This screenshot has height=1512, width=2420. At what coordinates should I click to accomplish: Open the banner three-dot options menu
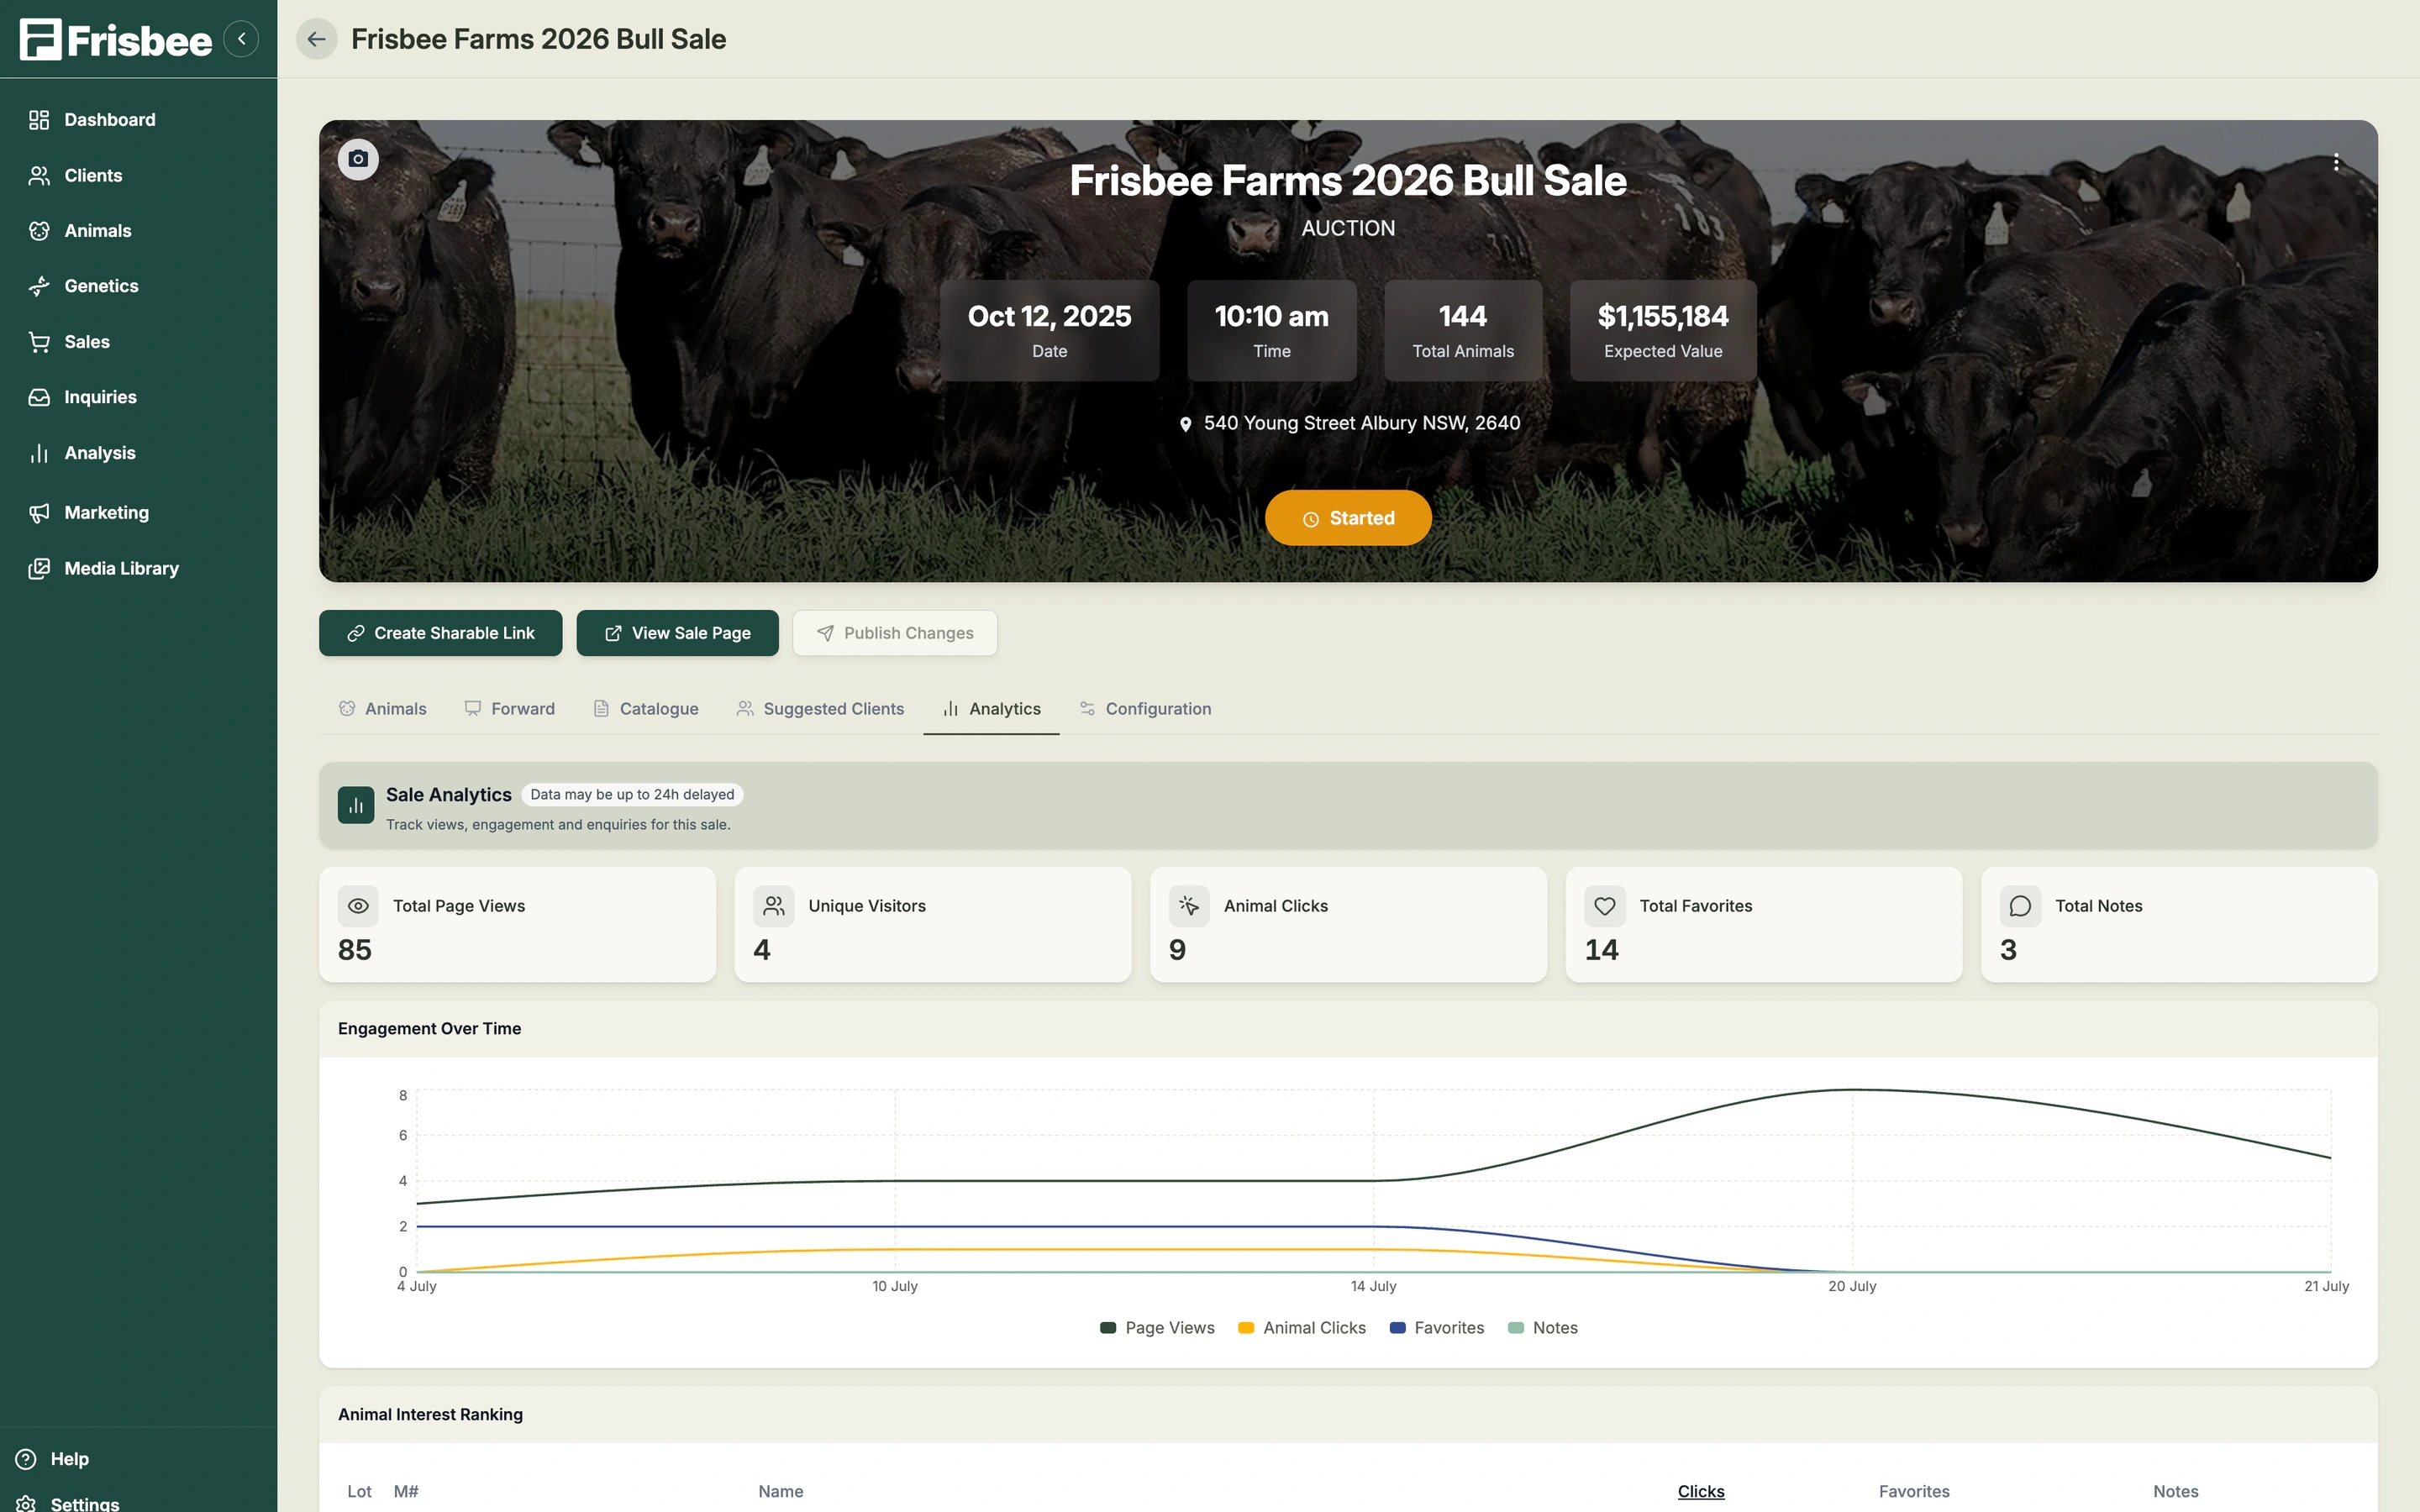point(2336,163)
